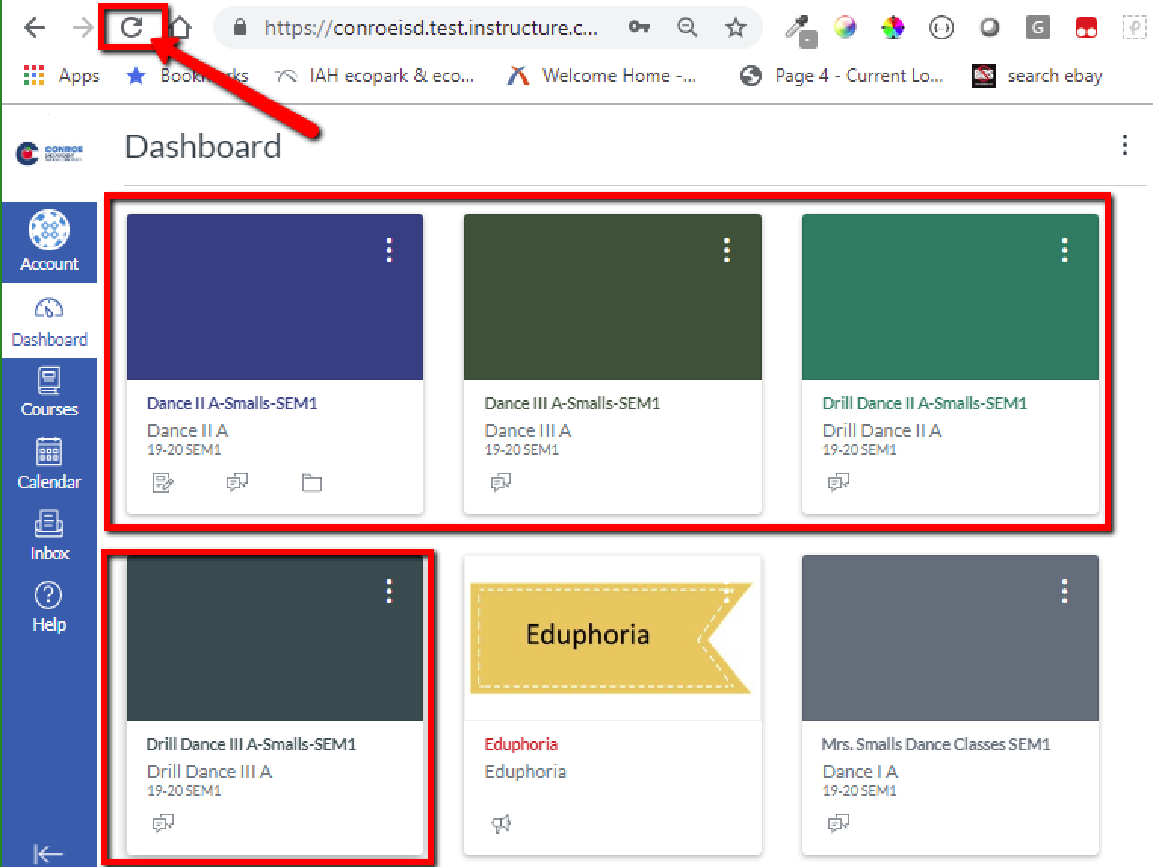Bookmark this page with the star icon

click(736, 28)
